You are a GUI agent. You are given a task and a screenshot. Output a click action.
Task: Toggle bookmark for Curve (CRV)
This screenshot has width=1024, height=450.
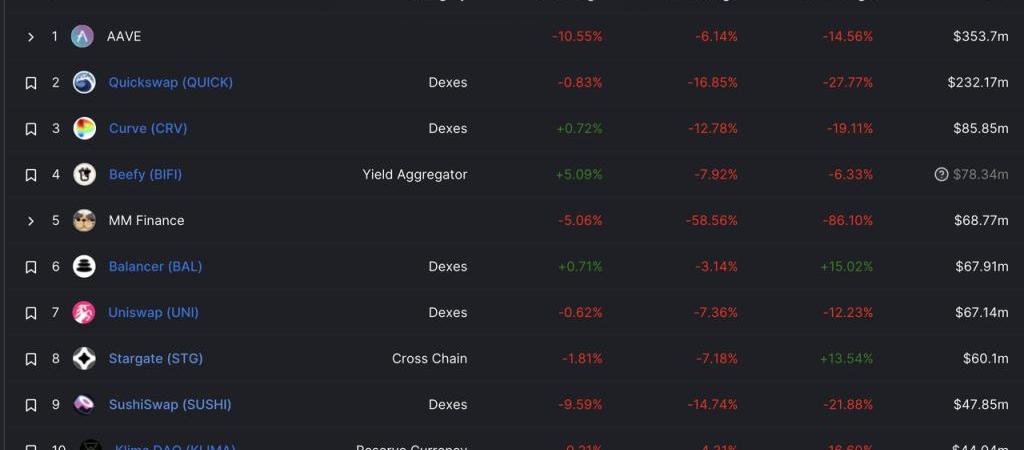pyautogui.click(x=31, y=129)
